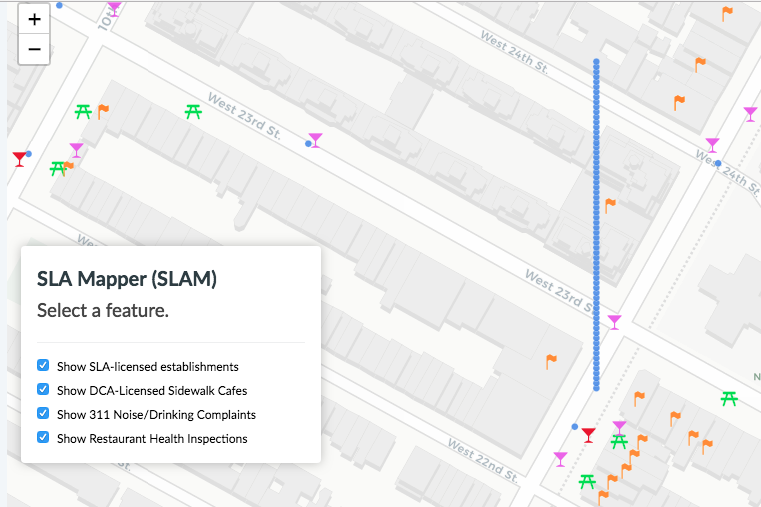Viewport: 761px width, 507px height.
Task: Disable Show 311 Noise/Drinking Complaints checkbox
Action: [x=43, y=414]
